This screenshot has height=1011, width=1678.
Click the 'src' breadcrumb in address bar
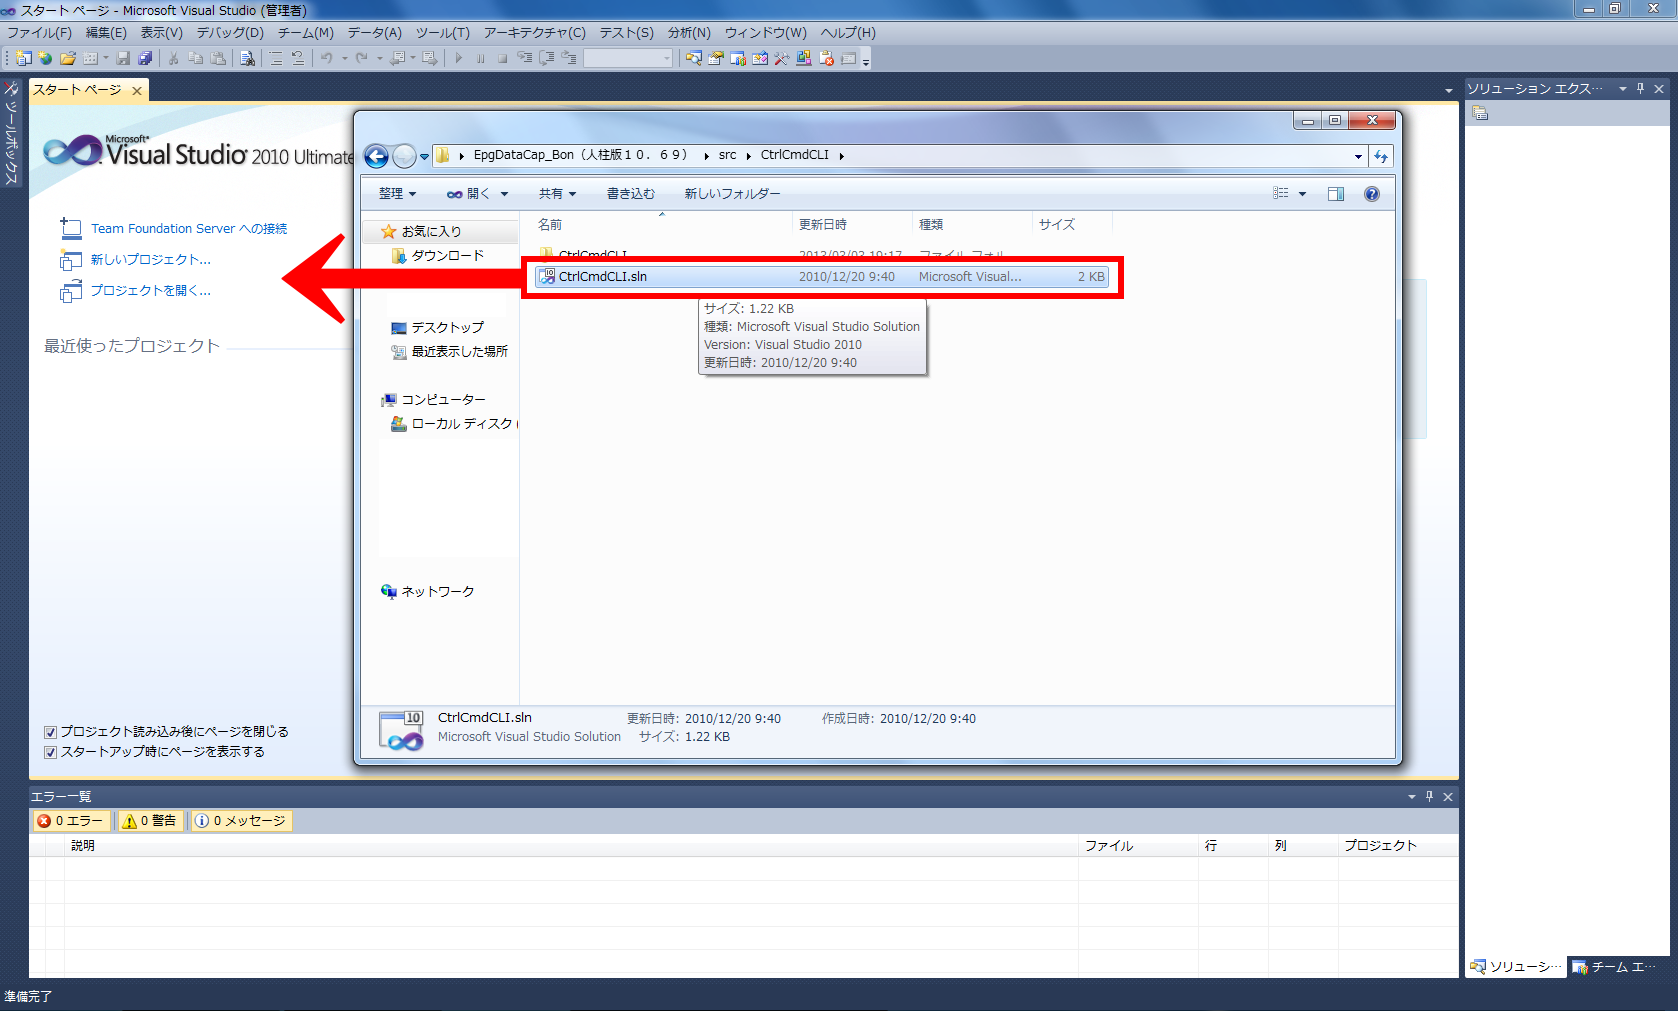coord(727,155)
